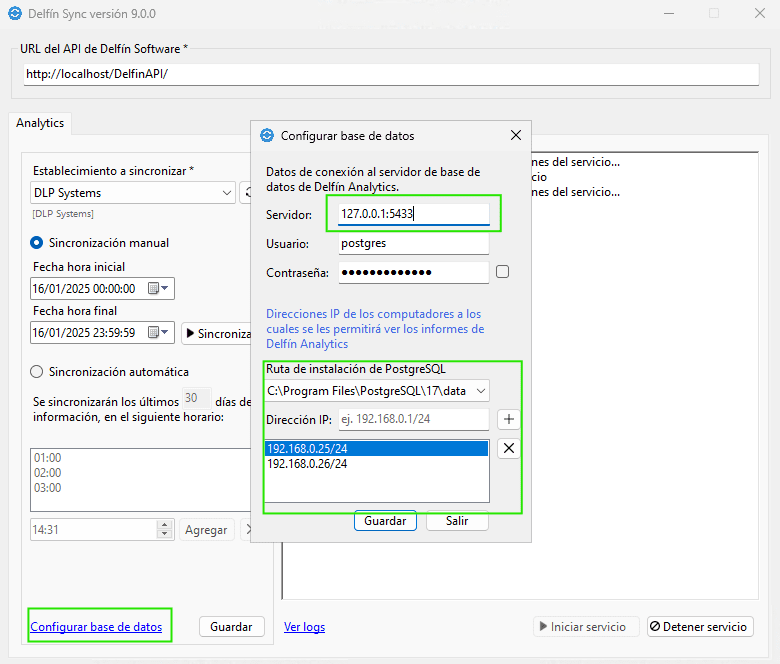Viewport: 780px width, 664px height.
Task: Increase the 14:31 time with up arrow
Action: tap(165, 525)
